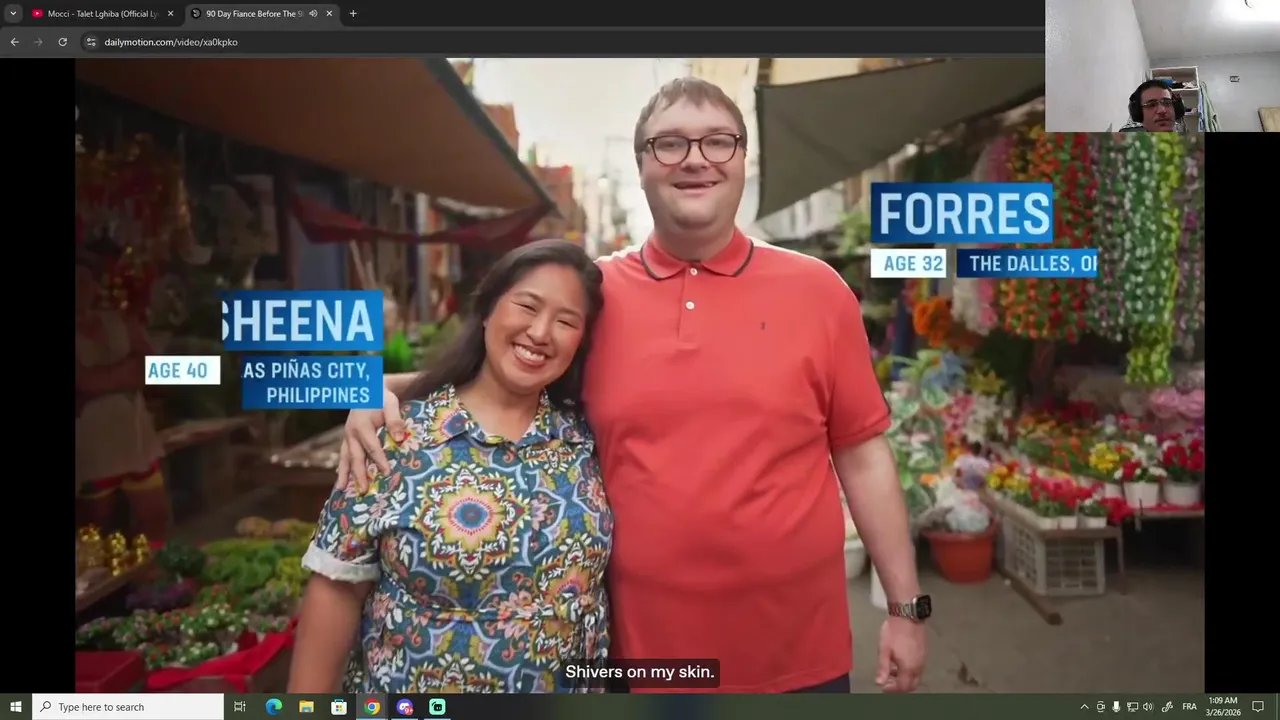This screenshot has width=1280, height=720.
Task: Open File Explorer from the taskbar
Action: pyautogui.click(x=306, y=707)
